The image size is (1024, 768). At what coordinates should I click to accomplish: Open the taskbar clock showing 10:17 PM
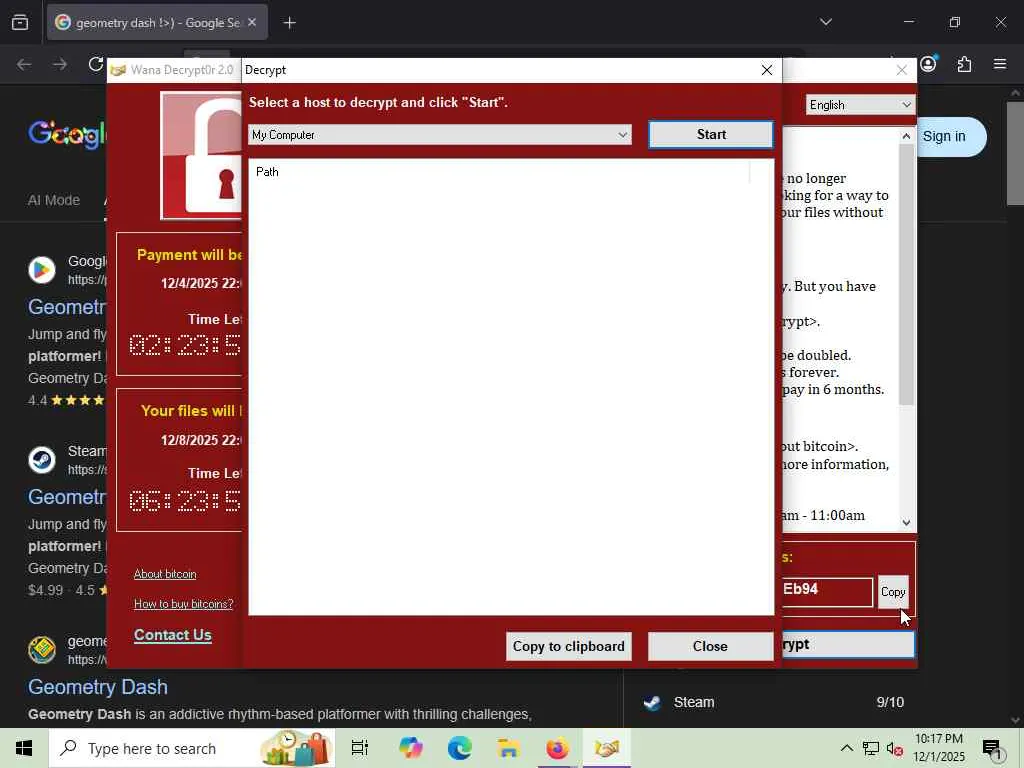point(938,748)
